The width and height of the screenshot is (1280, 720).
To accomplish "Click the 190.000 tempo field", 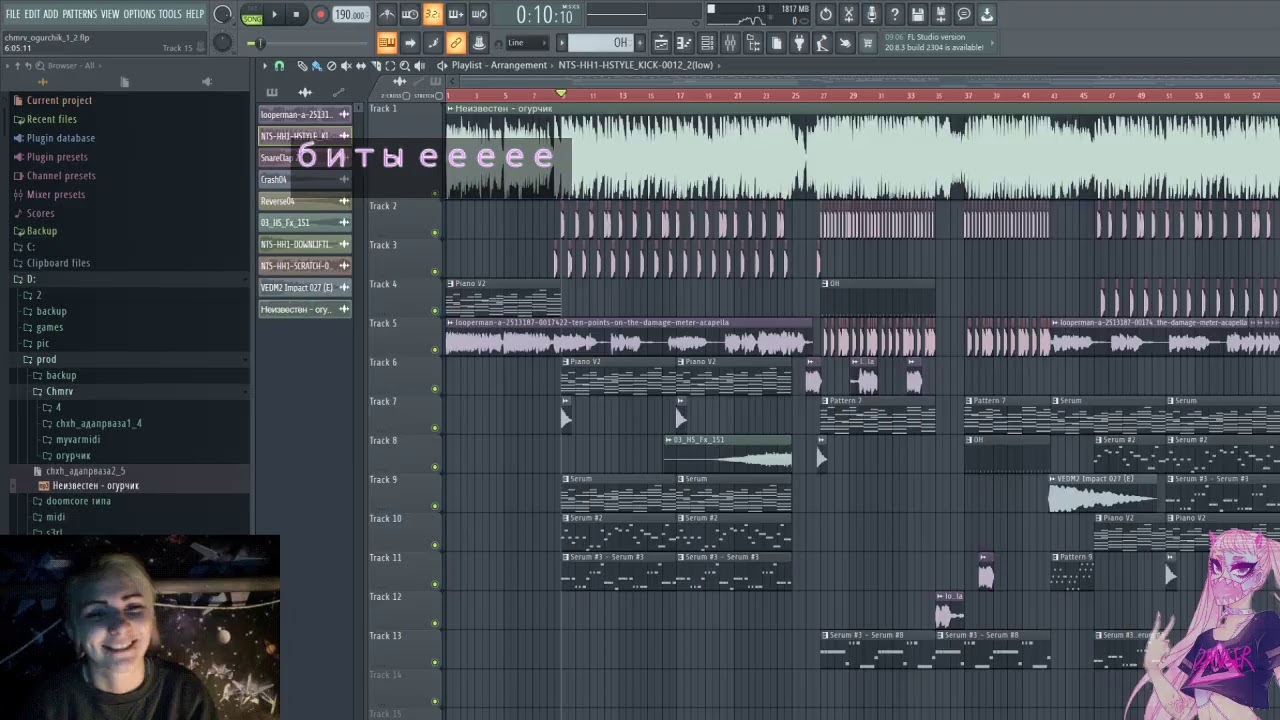I will 350,15.
